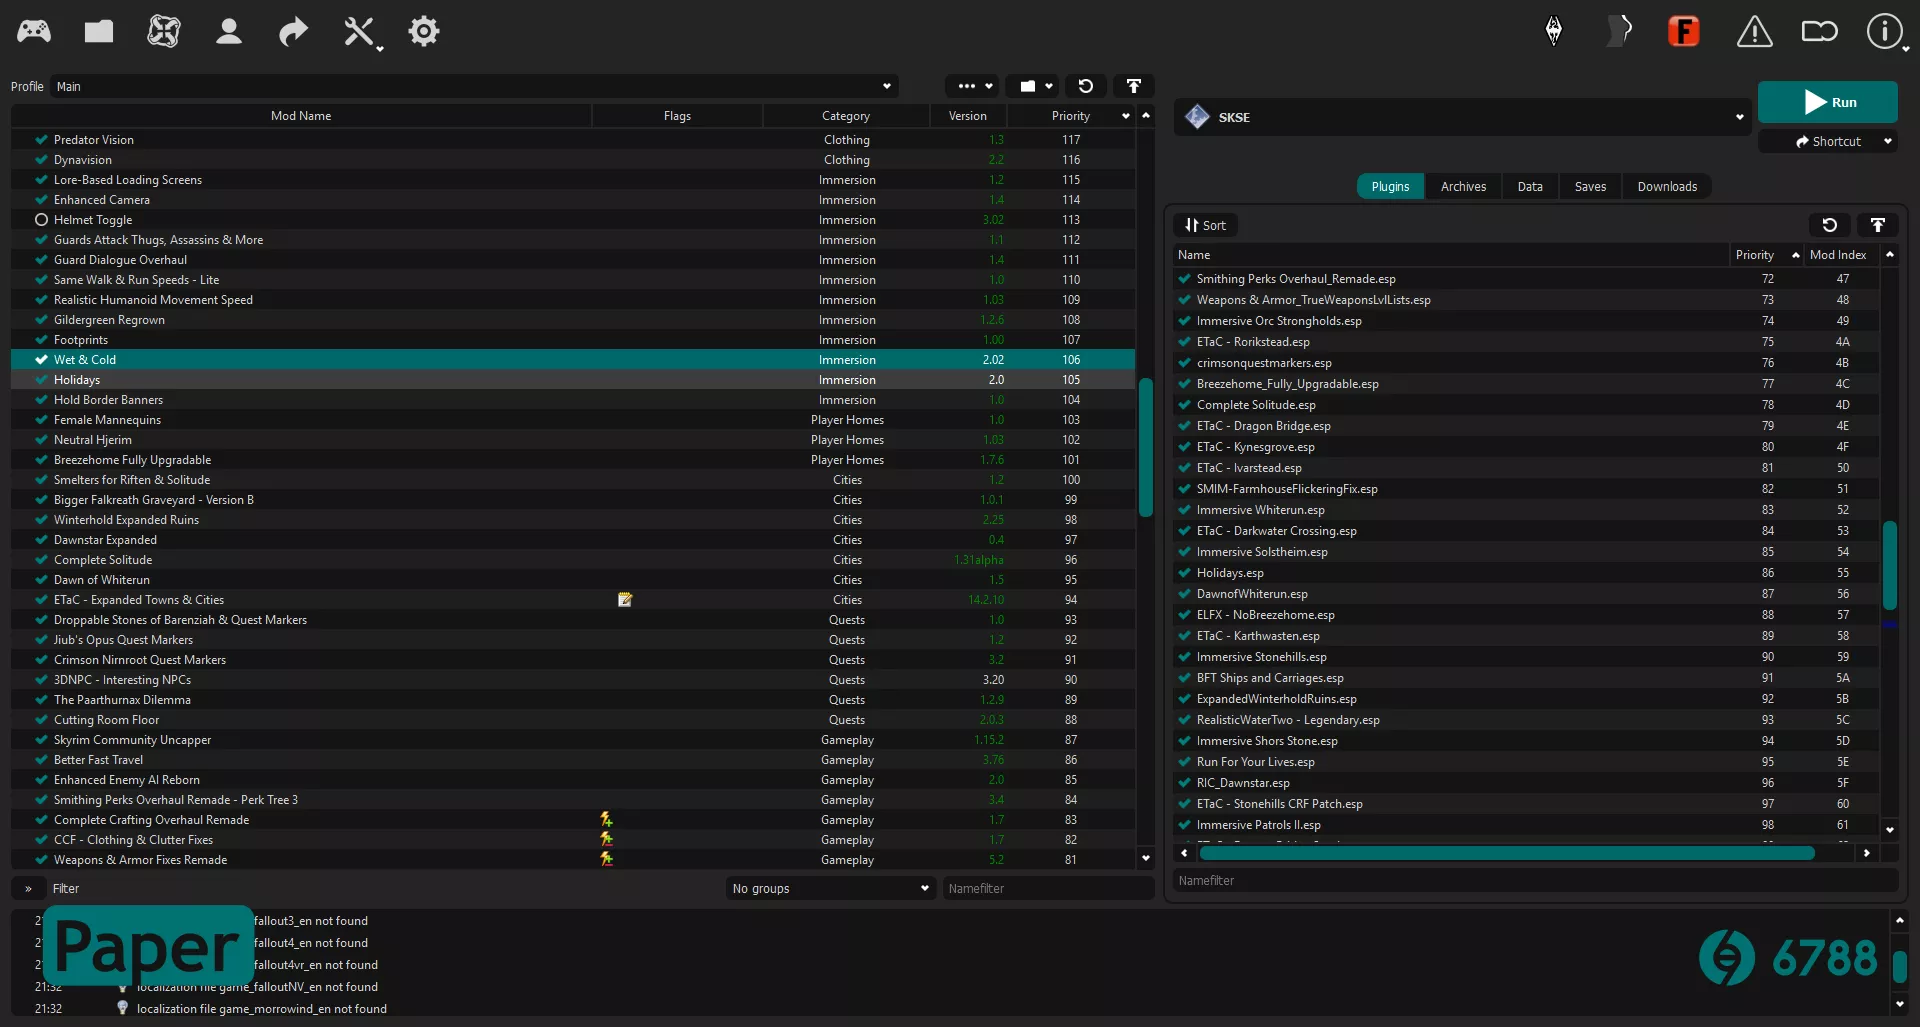Uncheck Immersive Whiterun.esp plugin
Viewport: 1920px width, 1027px height.
click(x=1185, y=510)
